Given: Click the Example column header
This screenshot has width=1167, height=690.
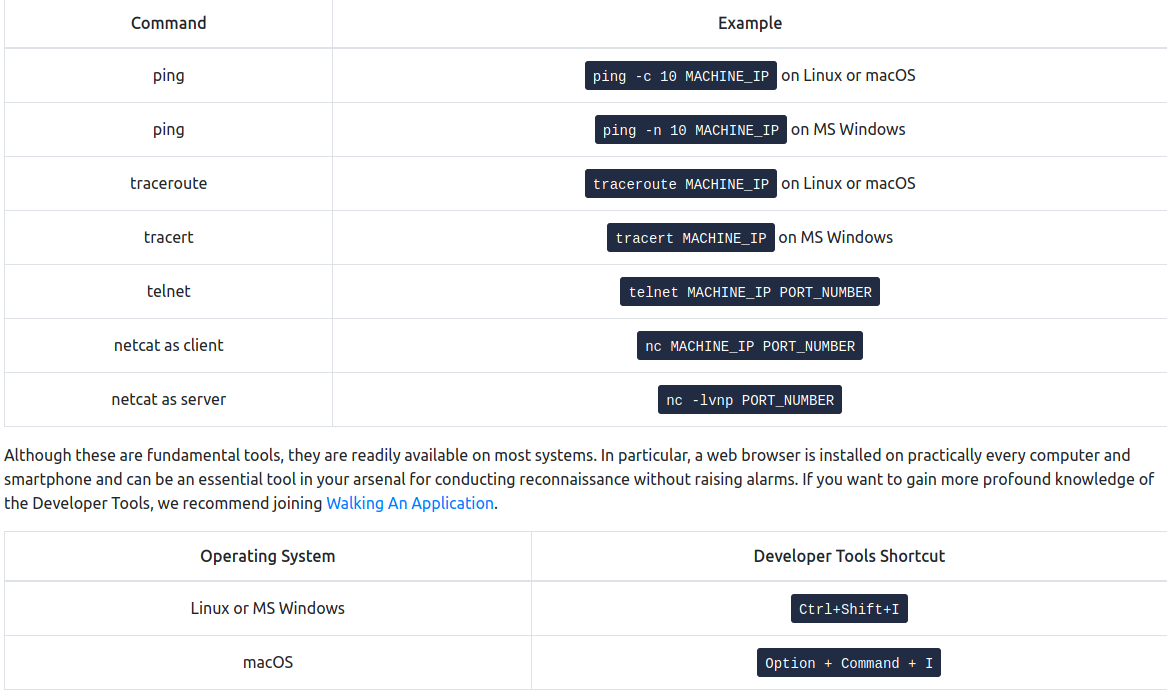Looking at the screenshot, I should 750,22.
